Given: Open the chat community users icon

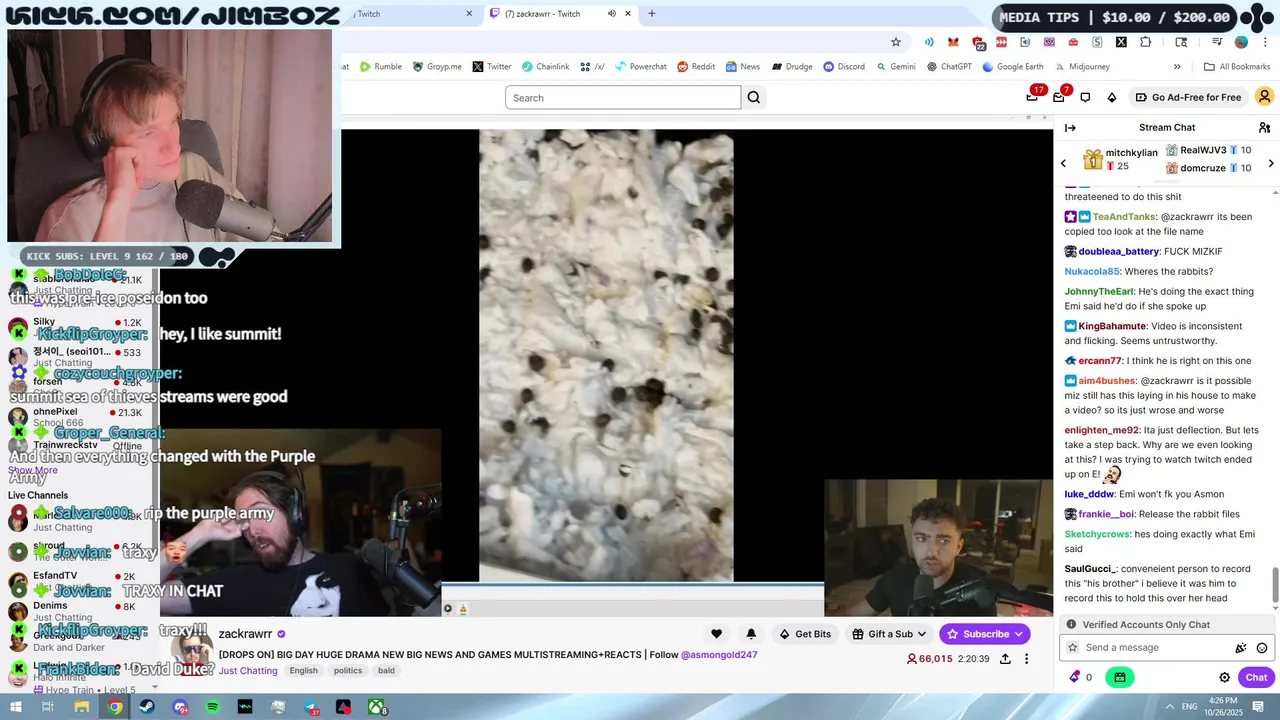Looking at the screenshot, I should point(1264,127).
